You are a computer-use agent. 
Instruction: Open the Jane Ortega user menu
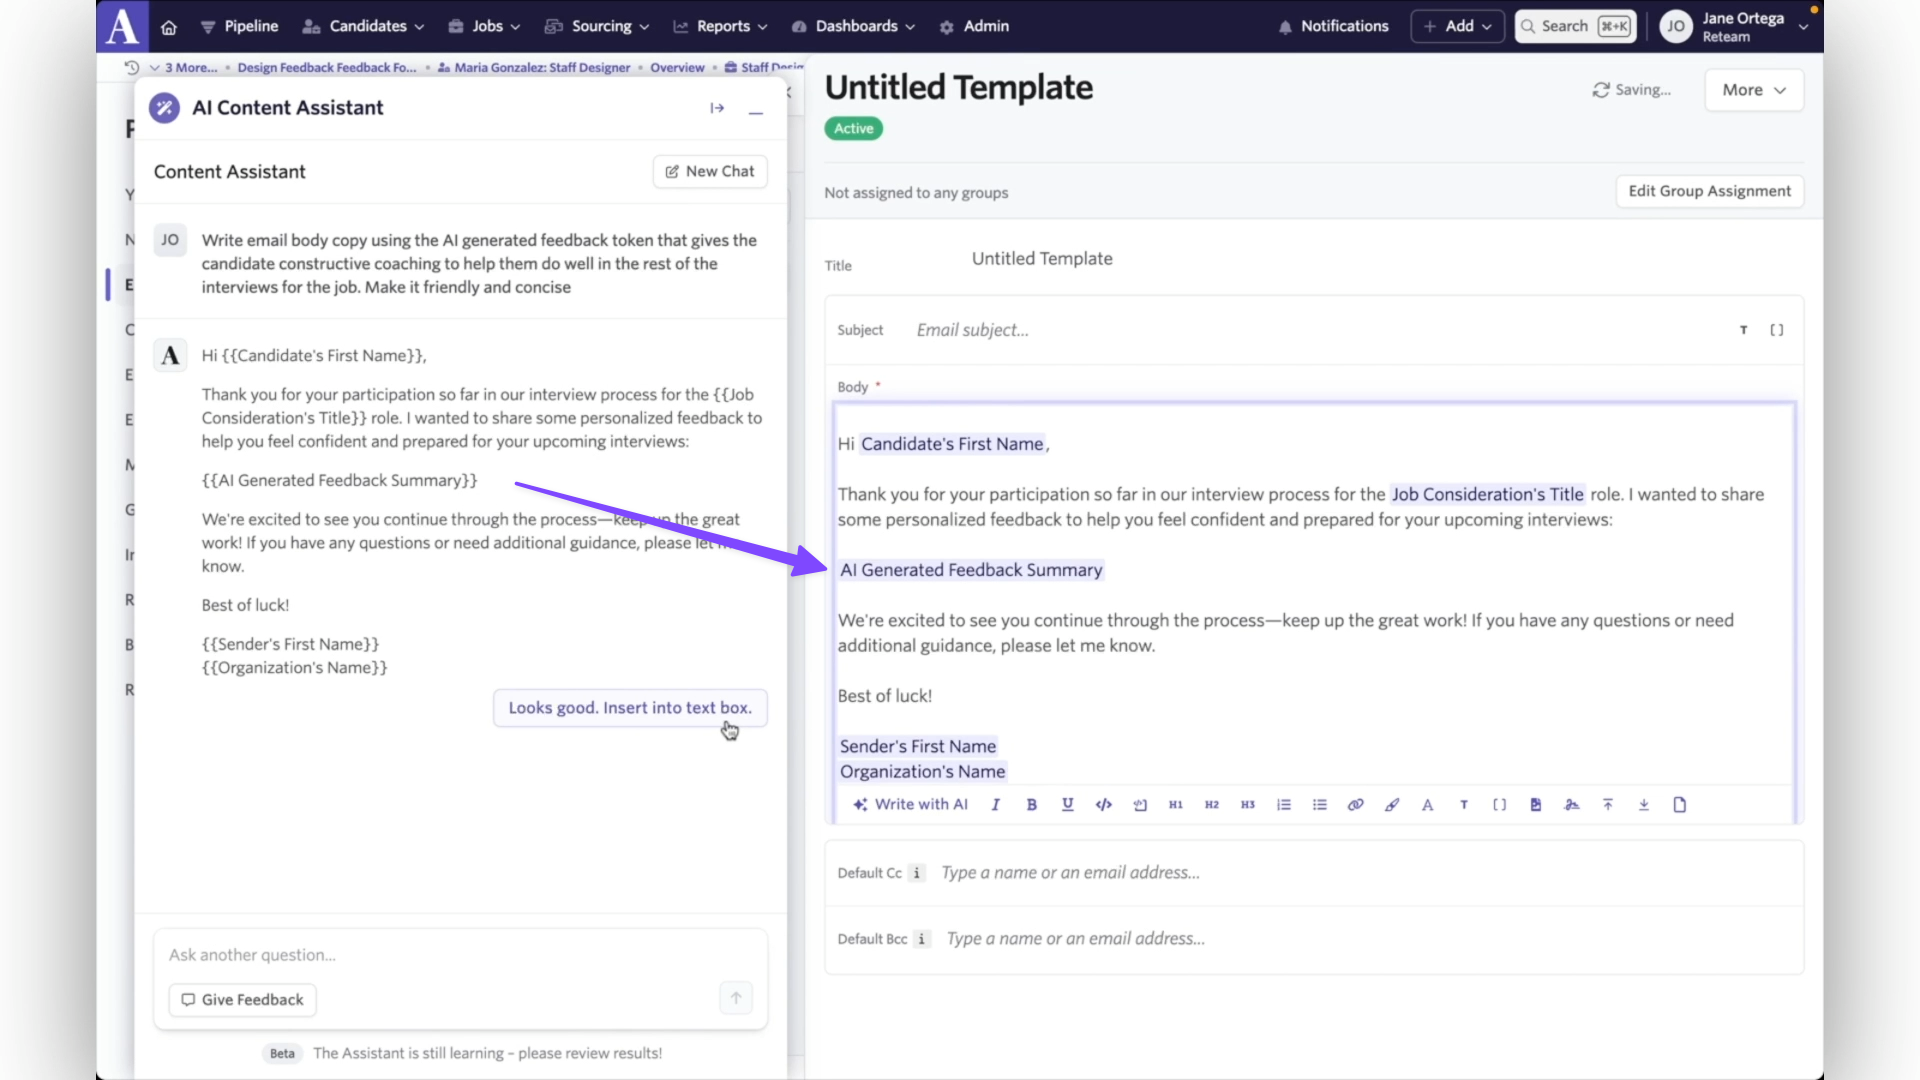tap(1736, 27)
